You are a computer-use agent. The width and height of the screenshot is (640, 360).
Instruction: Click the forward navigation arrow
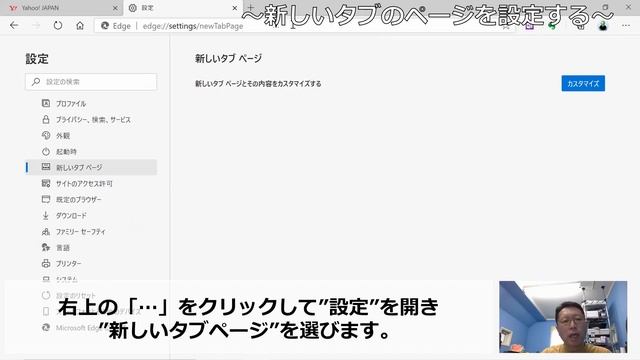[36, 26]
